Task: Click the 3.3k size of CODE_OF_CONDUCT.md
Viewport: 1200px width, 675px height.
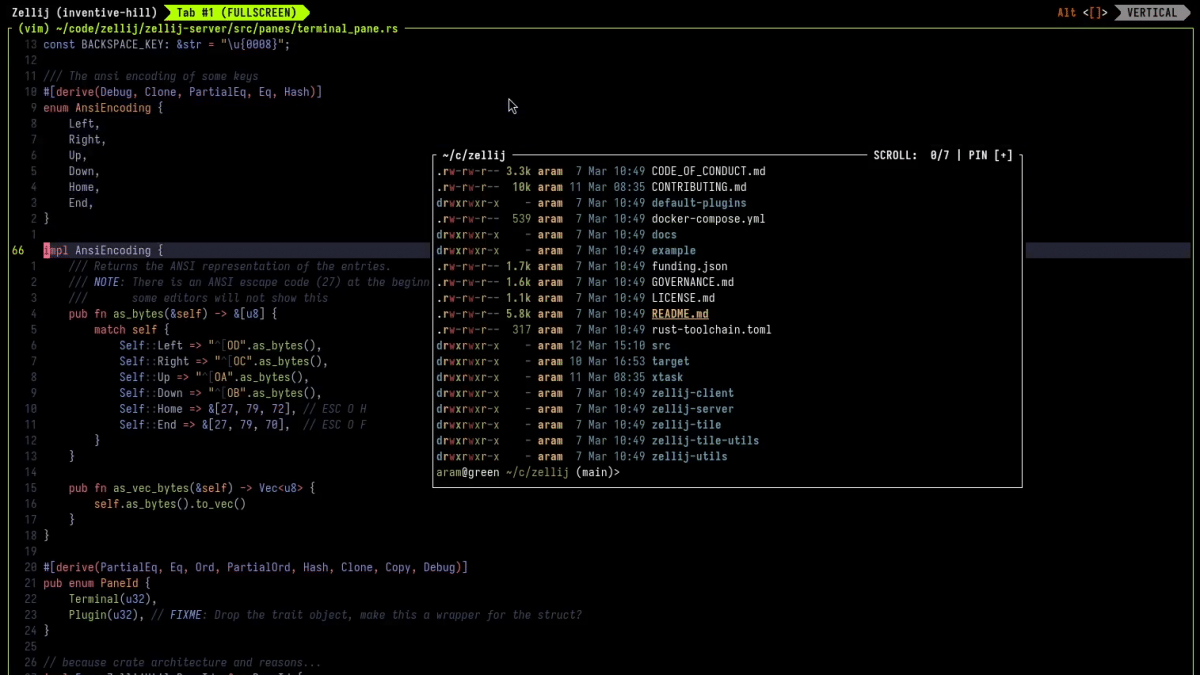Action: [x=517, y=171]
